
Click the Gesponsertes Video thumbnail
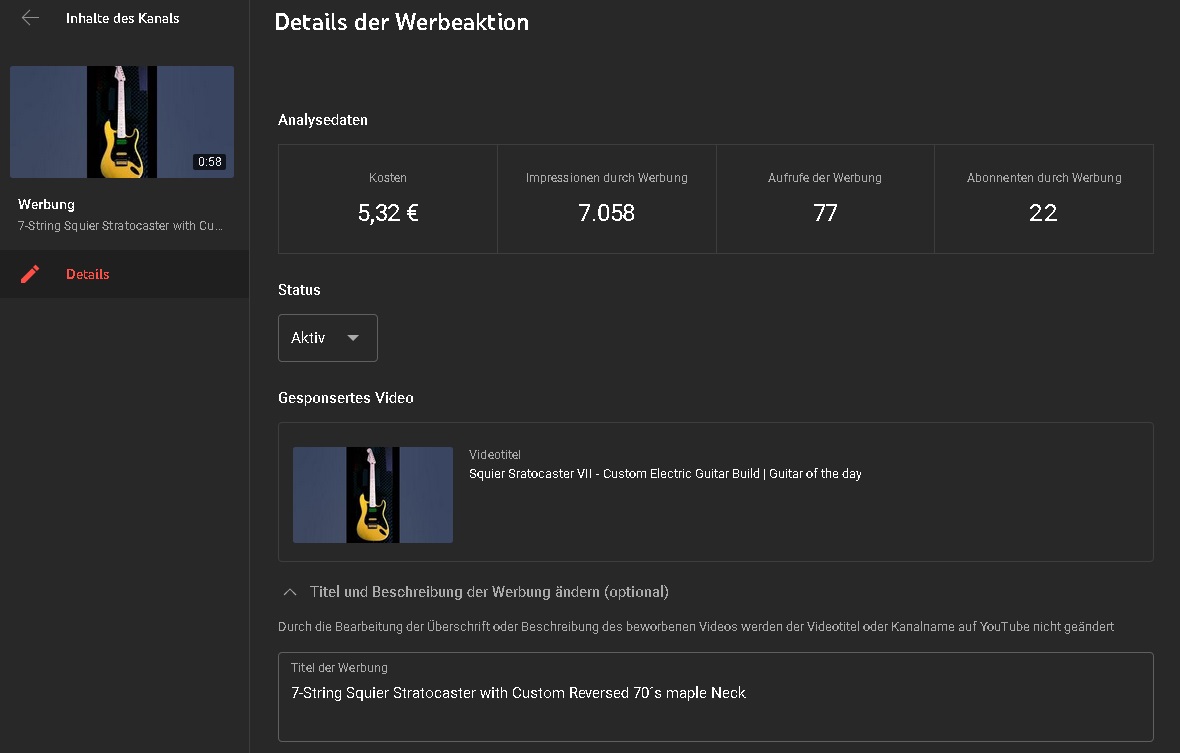pyautogui.click(x=373, y=495)
